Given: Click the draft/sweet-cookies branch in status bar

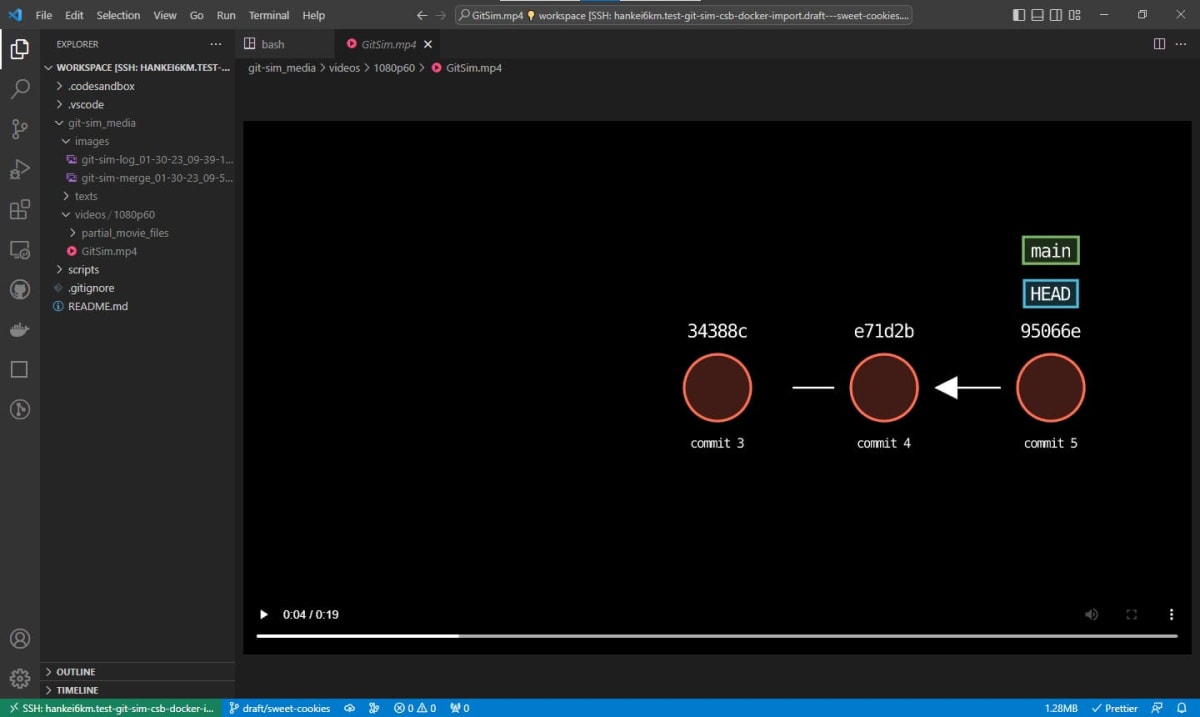Looking at the screenshot, I should point(283,707).
